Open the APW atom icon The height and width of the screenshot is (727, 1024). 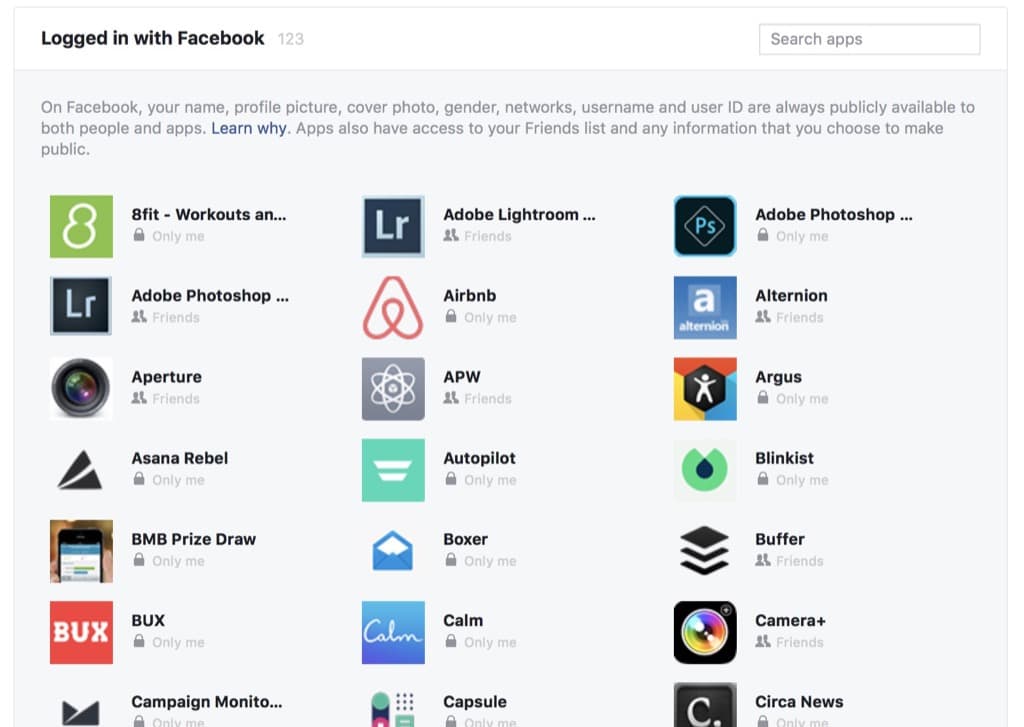(x=392, y=389)
